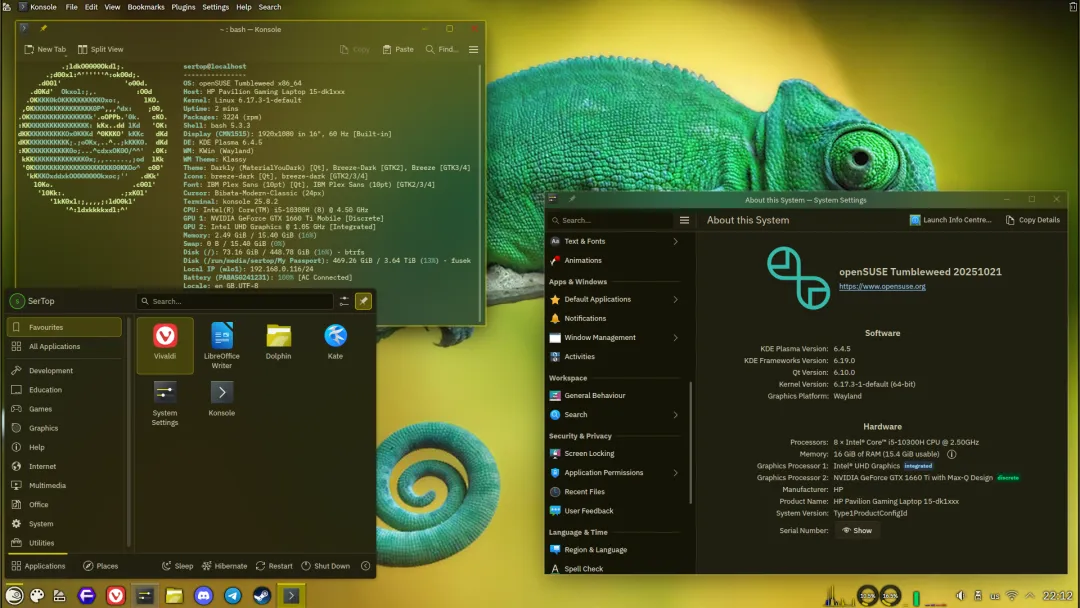Click Find in the Konsole toolbar
Image resolution: width=1080 pixels, height=608 pixels.
click(442, 50)
